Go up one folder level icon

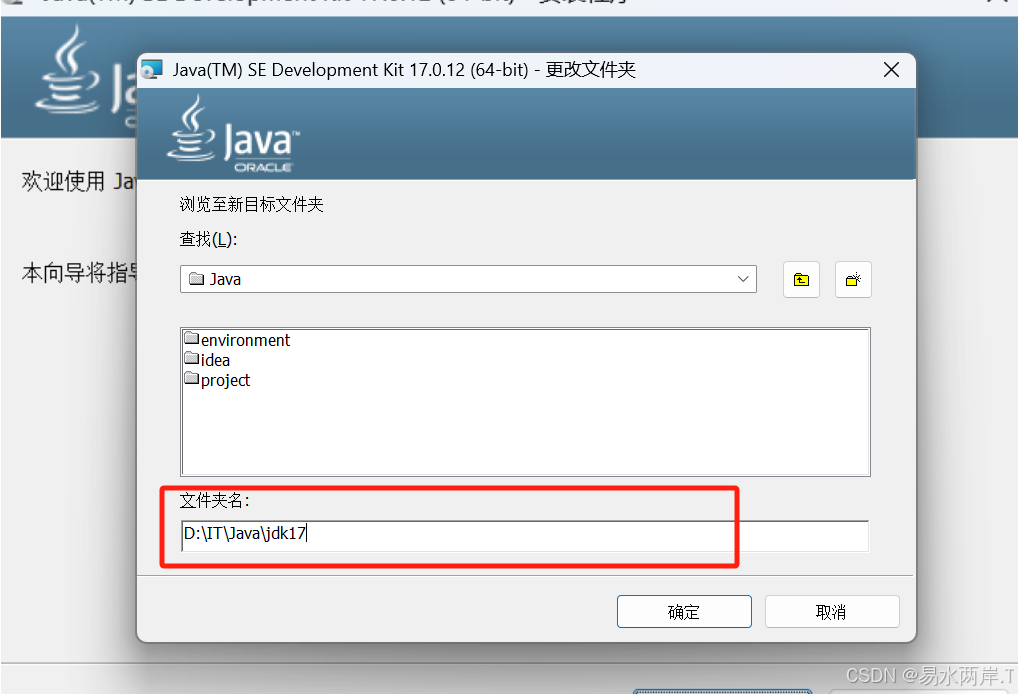click(801, 280)
